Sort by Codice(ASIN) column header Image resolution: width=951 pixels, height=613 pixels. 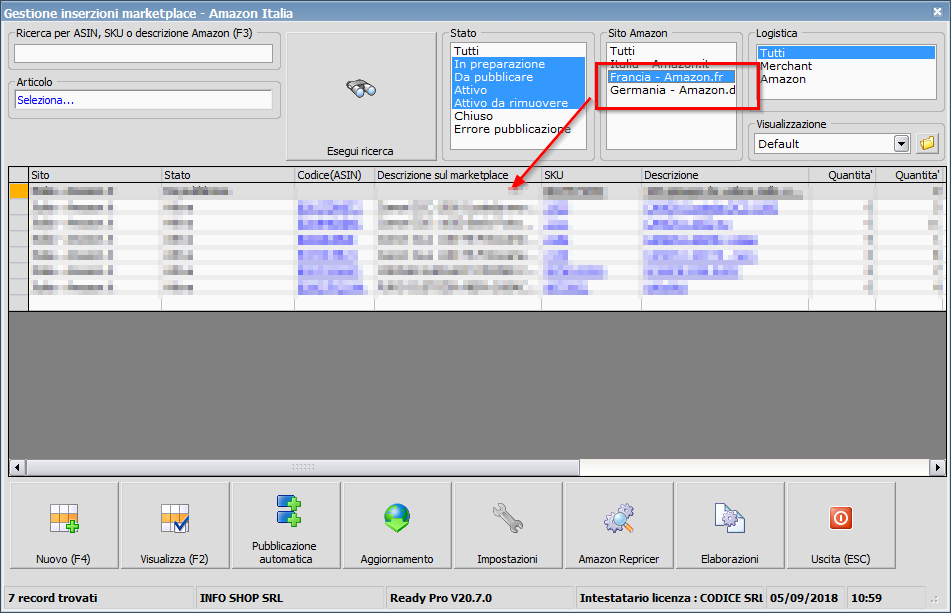click(335, 175)
